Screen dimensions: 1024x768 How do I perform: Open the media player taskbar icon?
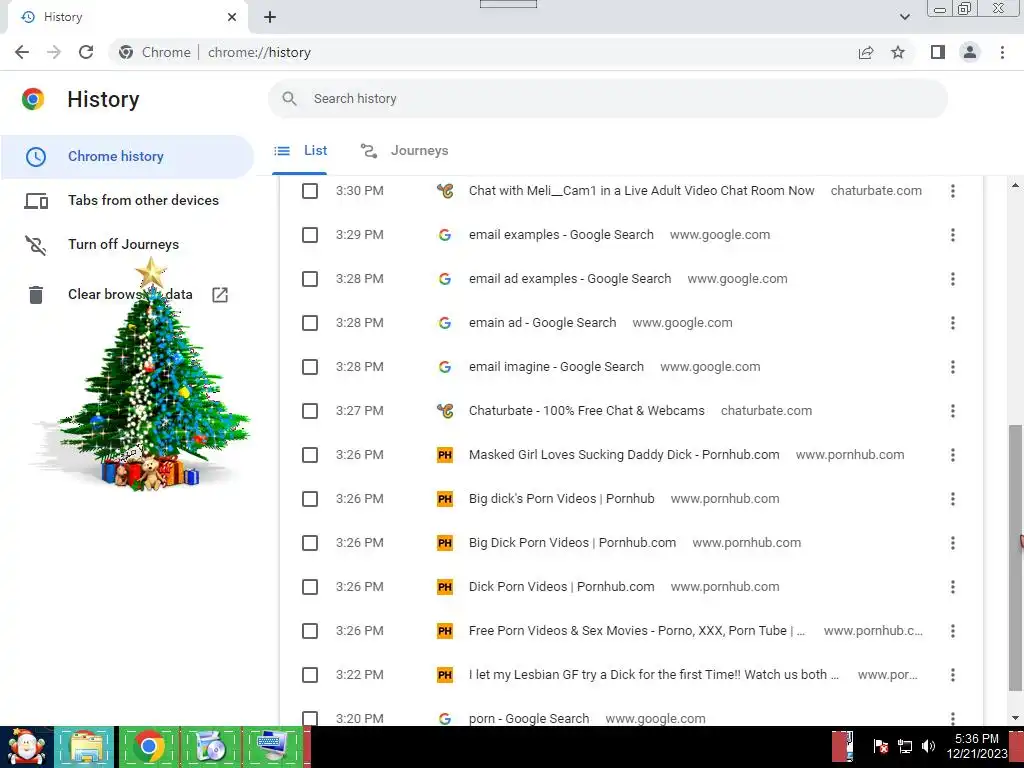pyautogui.click(x=211, y=747)
